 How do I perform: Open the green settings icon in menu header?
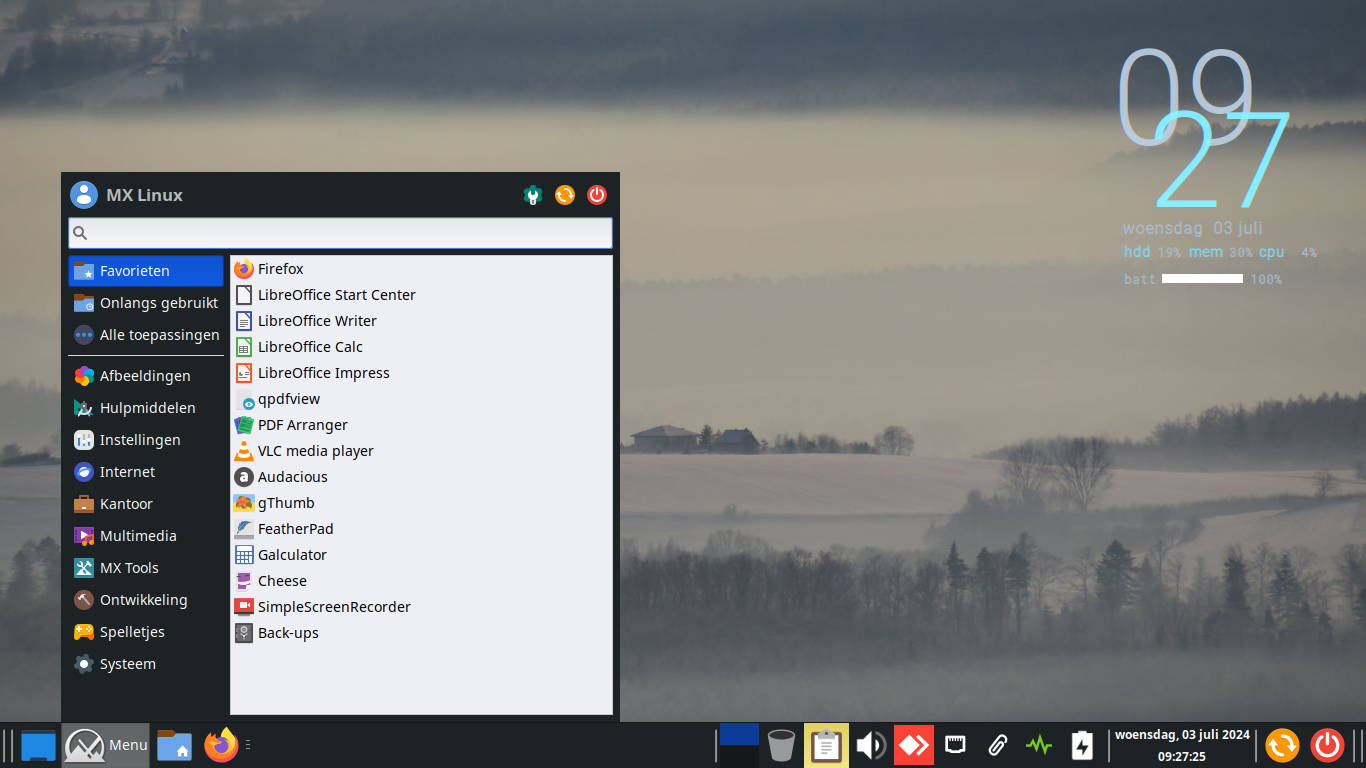point(533,195)
